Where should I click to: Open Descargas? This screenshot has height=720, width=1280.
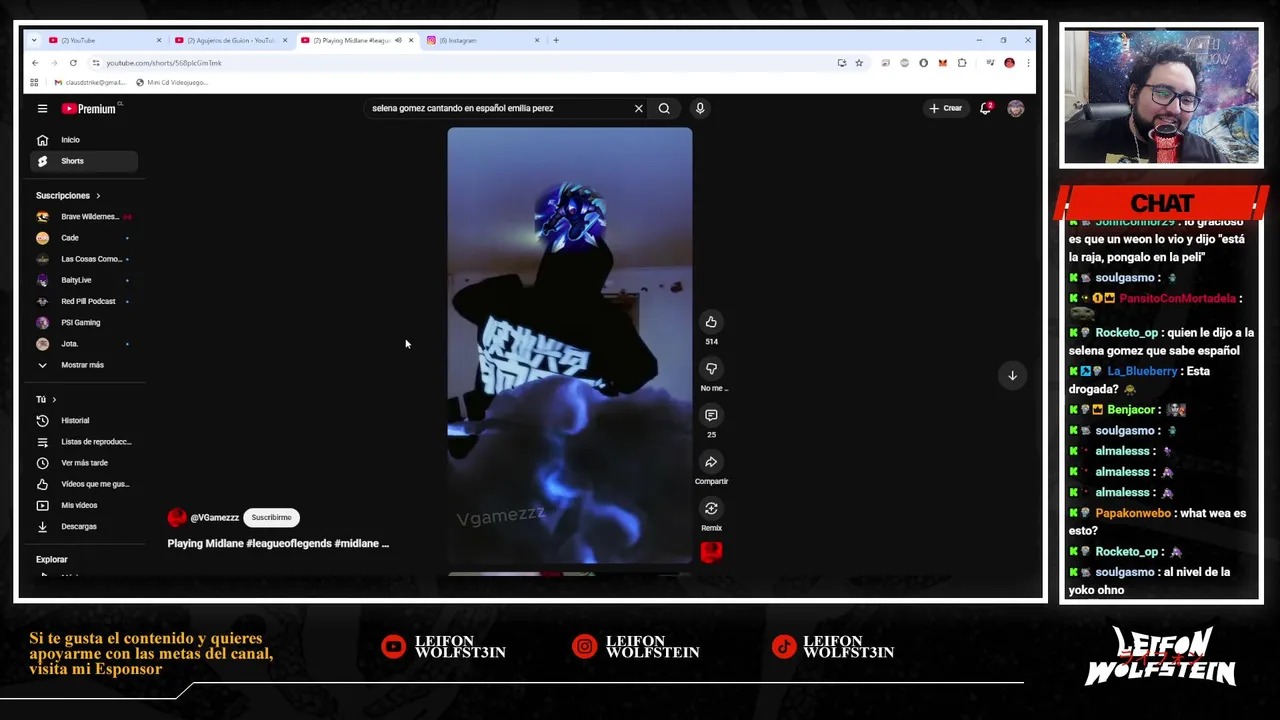pyautogui.click(x=84, y=526)
